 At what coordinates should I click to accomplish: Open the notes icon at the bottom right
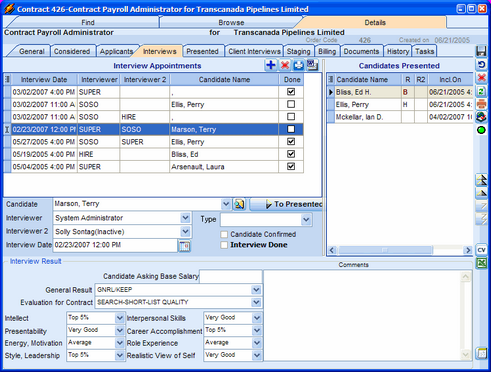tap(481, 354)
